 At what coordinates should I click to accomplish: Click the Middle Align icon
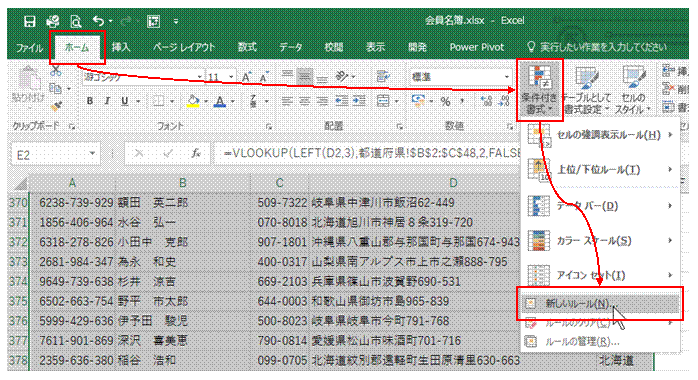304,77
